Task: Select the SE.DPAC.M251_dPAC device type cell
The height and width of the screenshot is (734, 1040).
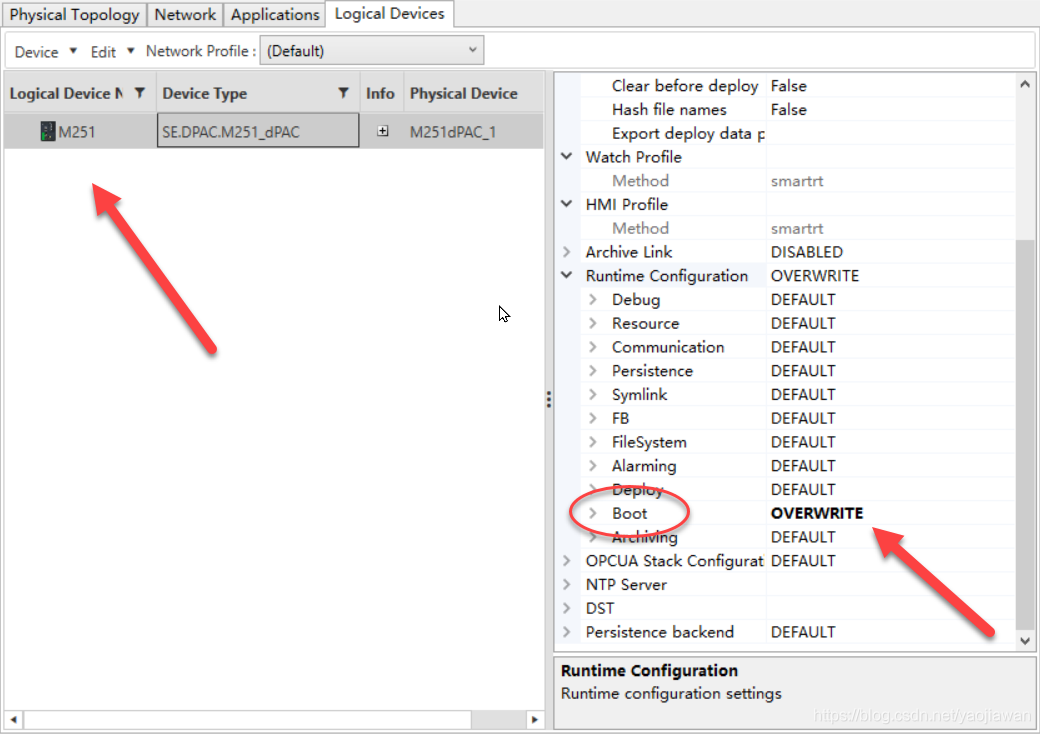Action: [259, 131]
